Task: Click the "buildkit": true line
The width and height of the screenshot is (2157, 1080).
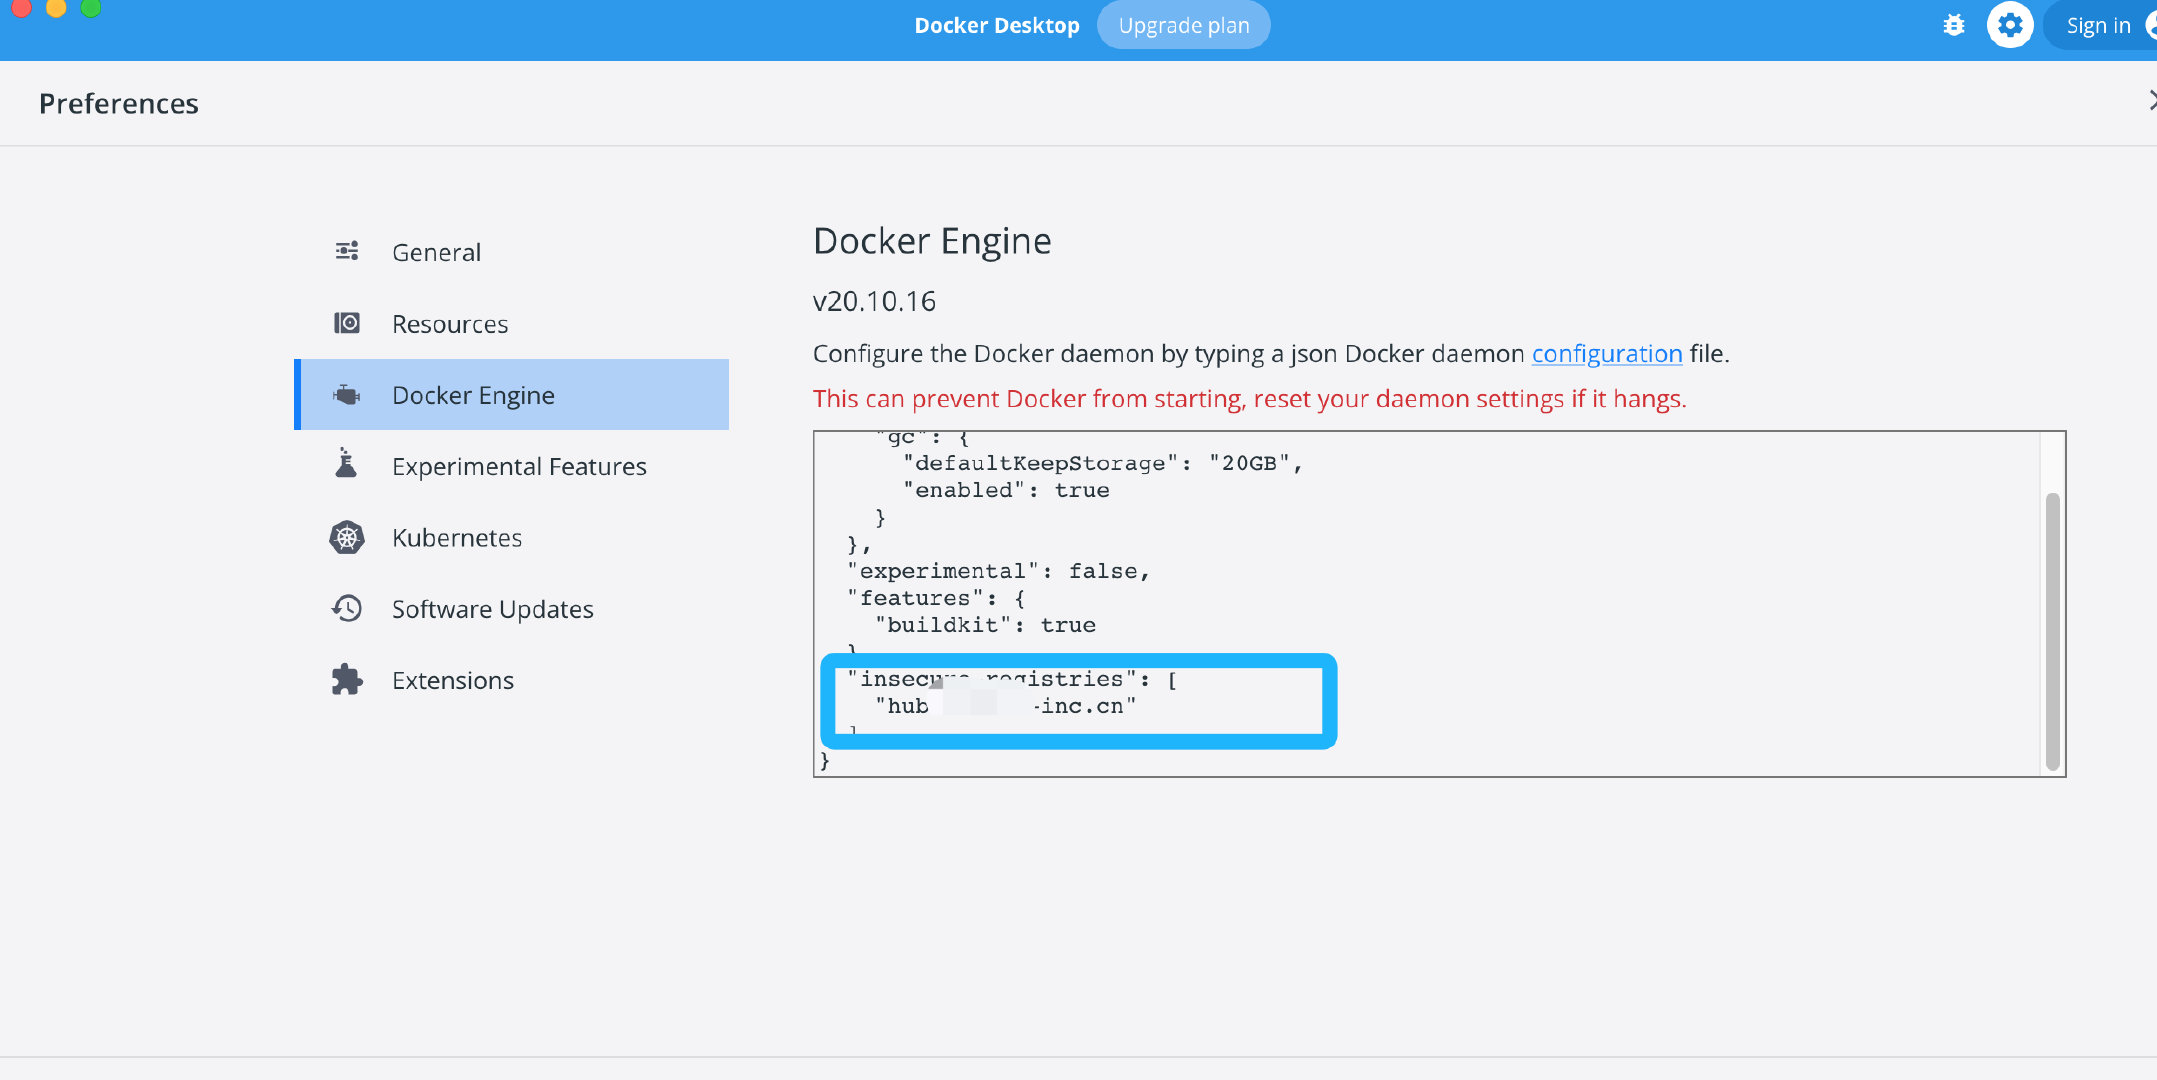Action: [x=985, y=625]
